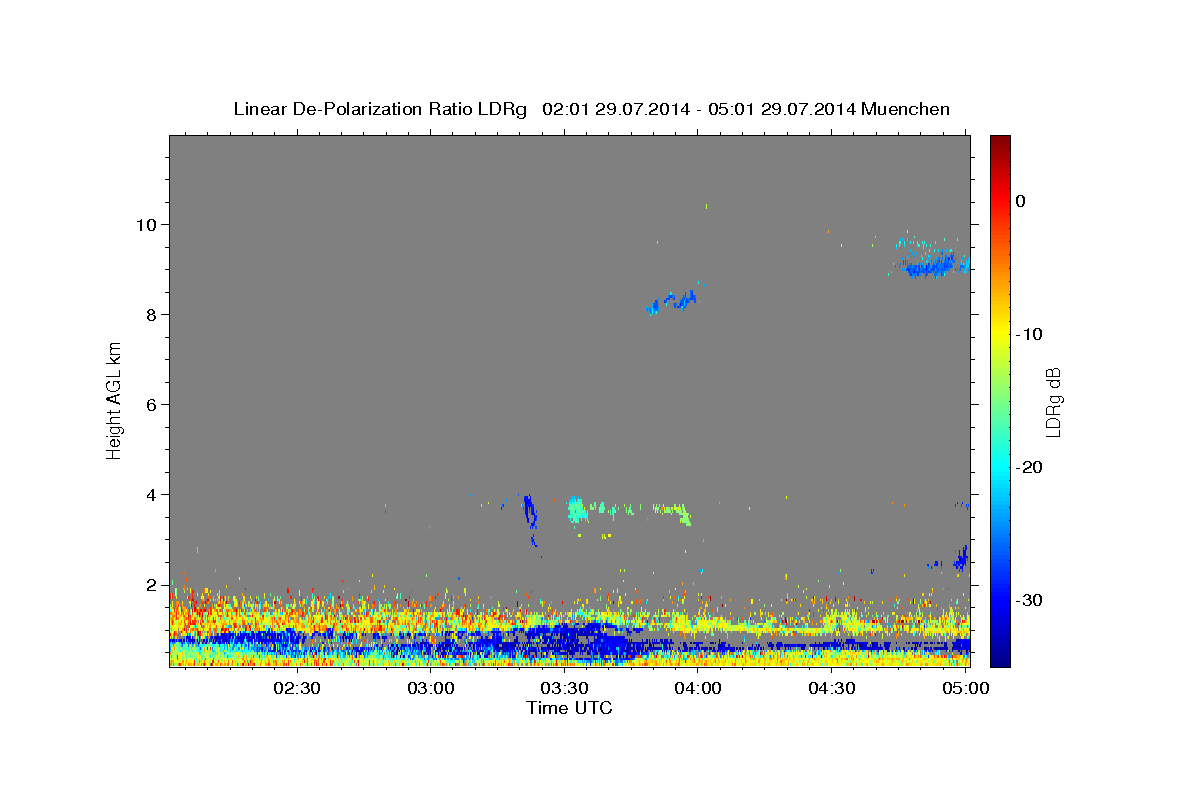Screen dimensions: 1200x800
Task: Click the 'Height AGL km' axis title
Action: 114,401
